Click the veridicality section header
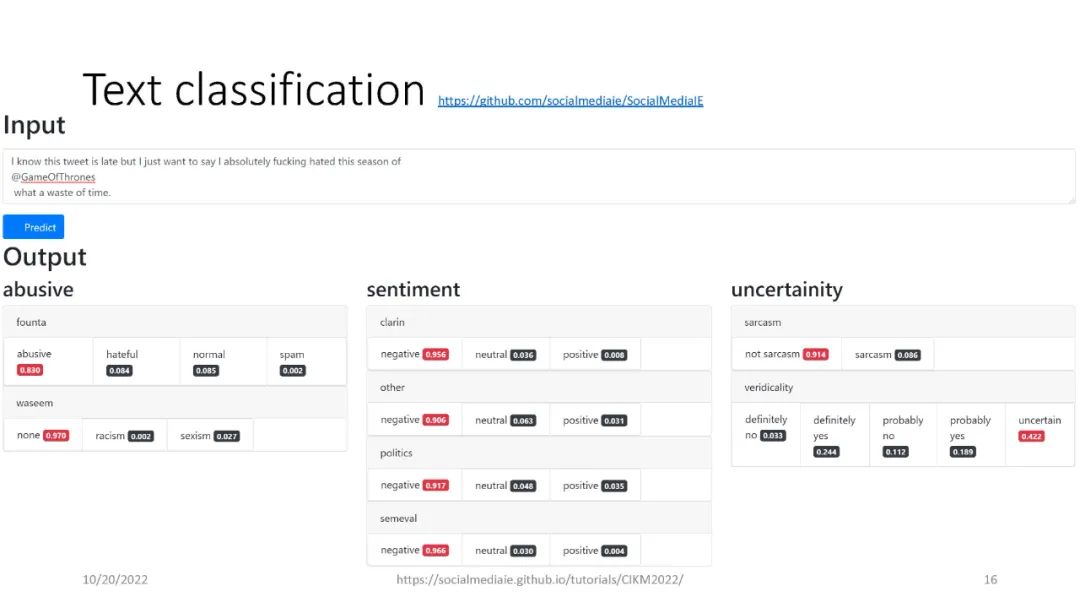This screenshot has width=1080, height=608. click(x=903, y=387)
